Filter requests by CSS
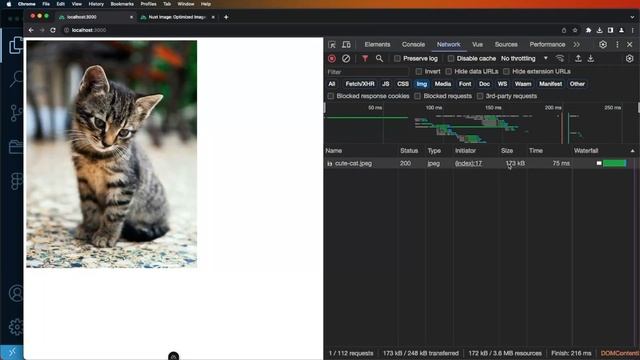The image size is (640, 360). click(403, 84)
